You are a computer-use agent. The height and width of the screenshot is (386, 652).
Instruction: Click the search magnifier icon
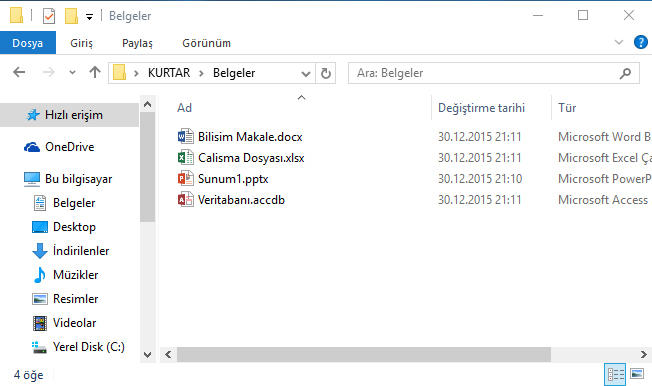(625, 74)
